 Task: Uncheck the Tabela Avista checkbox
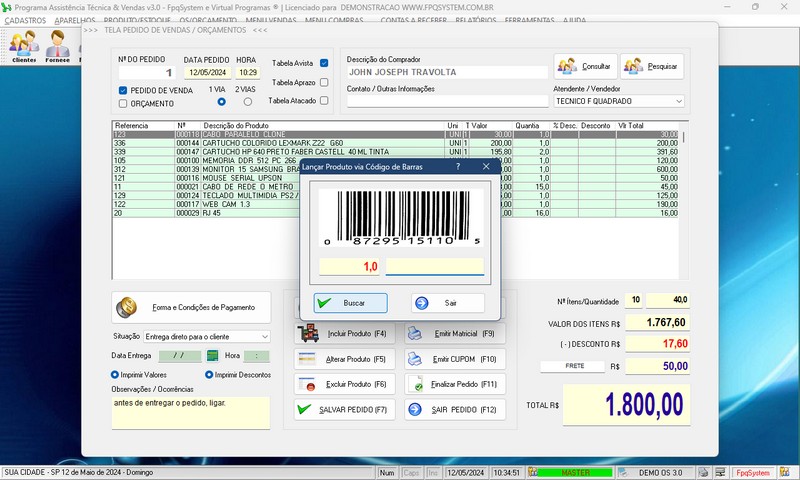coord(324,63)
